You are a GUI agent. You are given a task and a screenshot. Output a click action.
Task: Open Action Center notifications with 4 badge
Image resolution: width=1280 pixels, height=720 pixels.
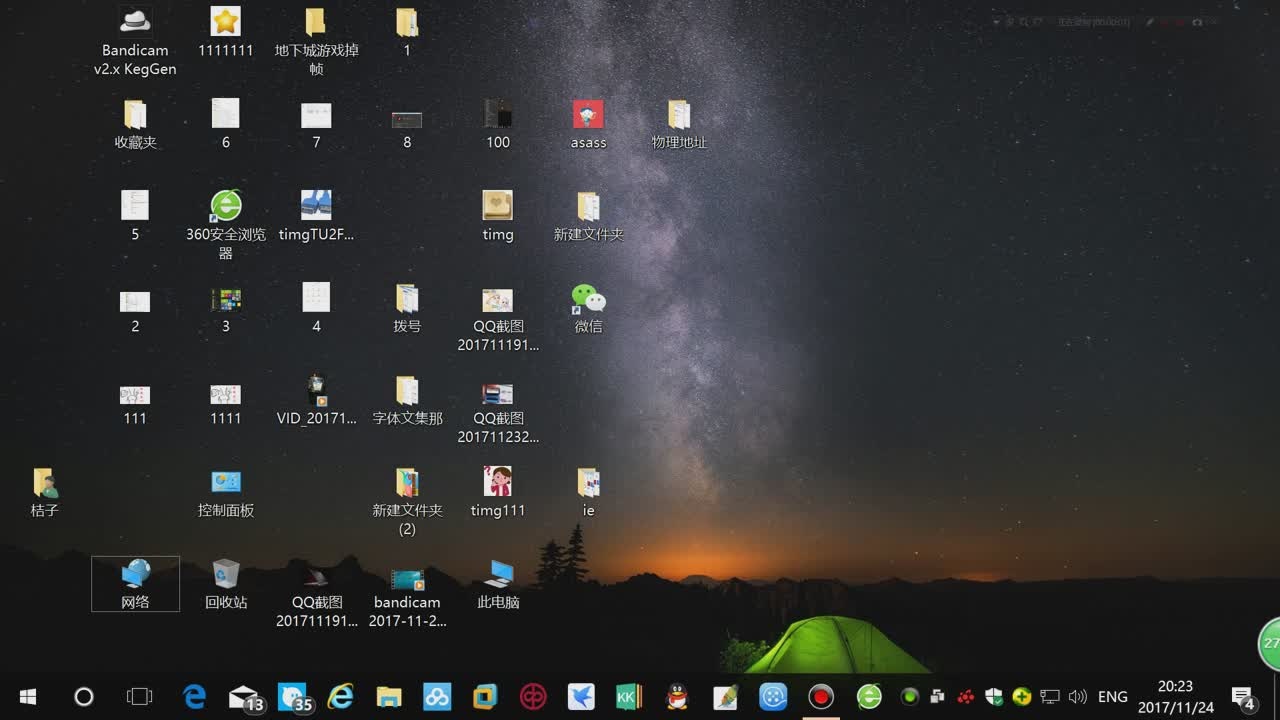[1243, 697]
